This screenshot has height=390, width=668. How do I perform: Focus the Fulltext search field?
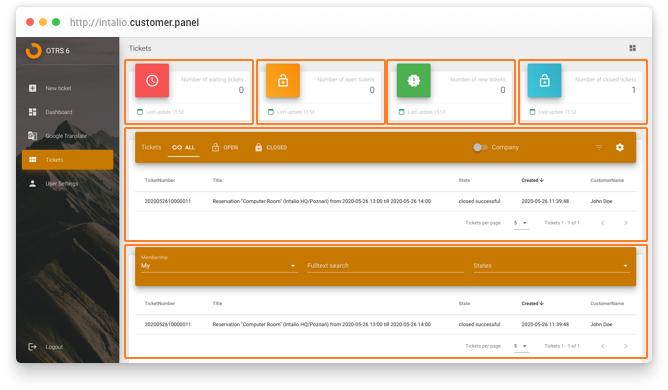pyautogui.click(x=385, y=266)
